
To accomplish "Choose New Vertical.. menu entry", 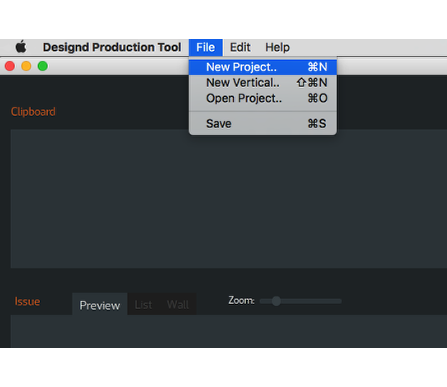I will pos(263,83).
